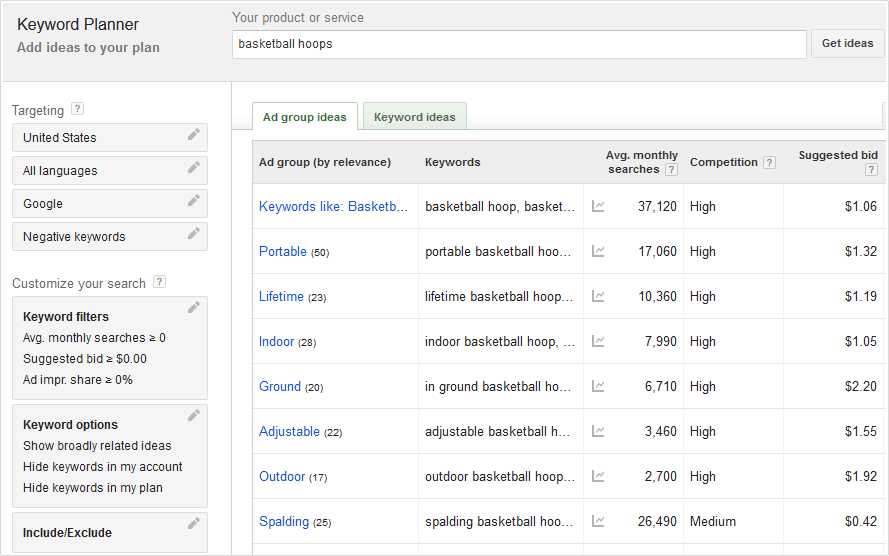This screenshot has height=556, width=889.
Task: Click 'Suggested bid ≥ $0.00' filter text
Action: (x=85, y=359)
